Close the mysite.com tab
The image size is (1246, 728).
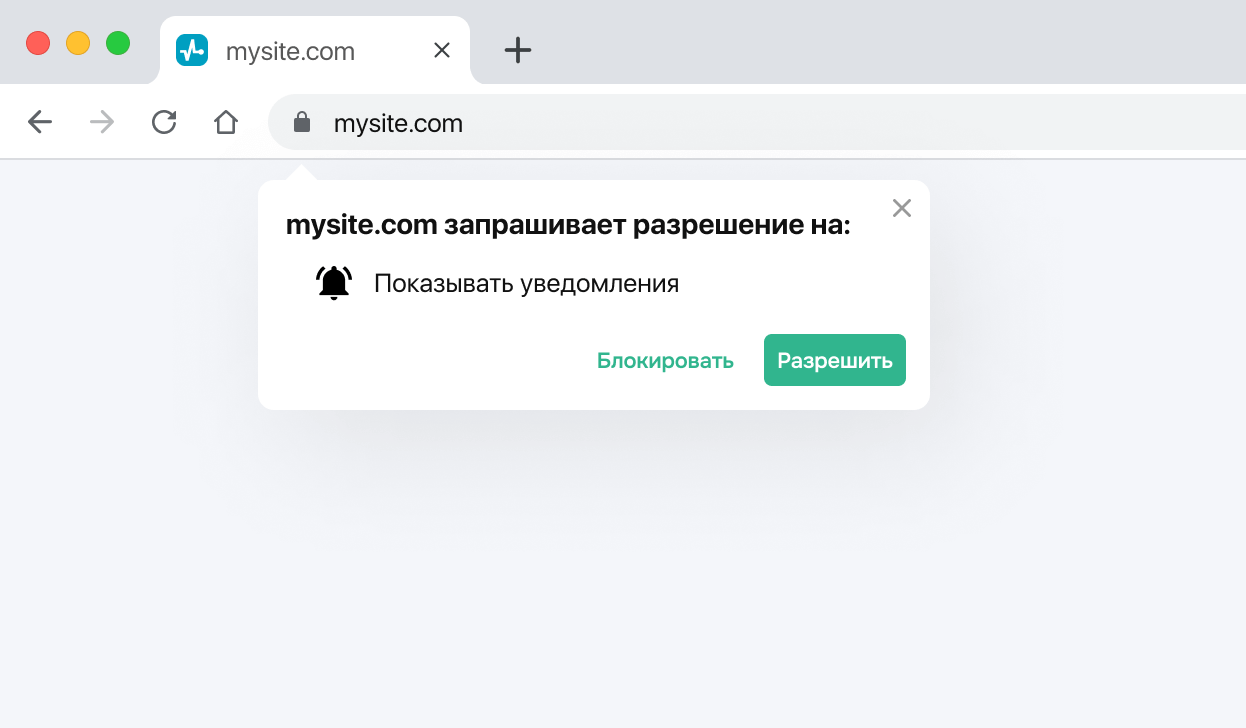click(441, 50)
